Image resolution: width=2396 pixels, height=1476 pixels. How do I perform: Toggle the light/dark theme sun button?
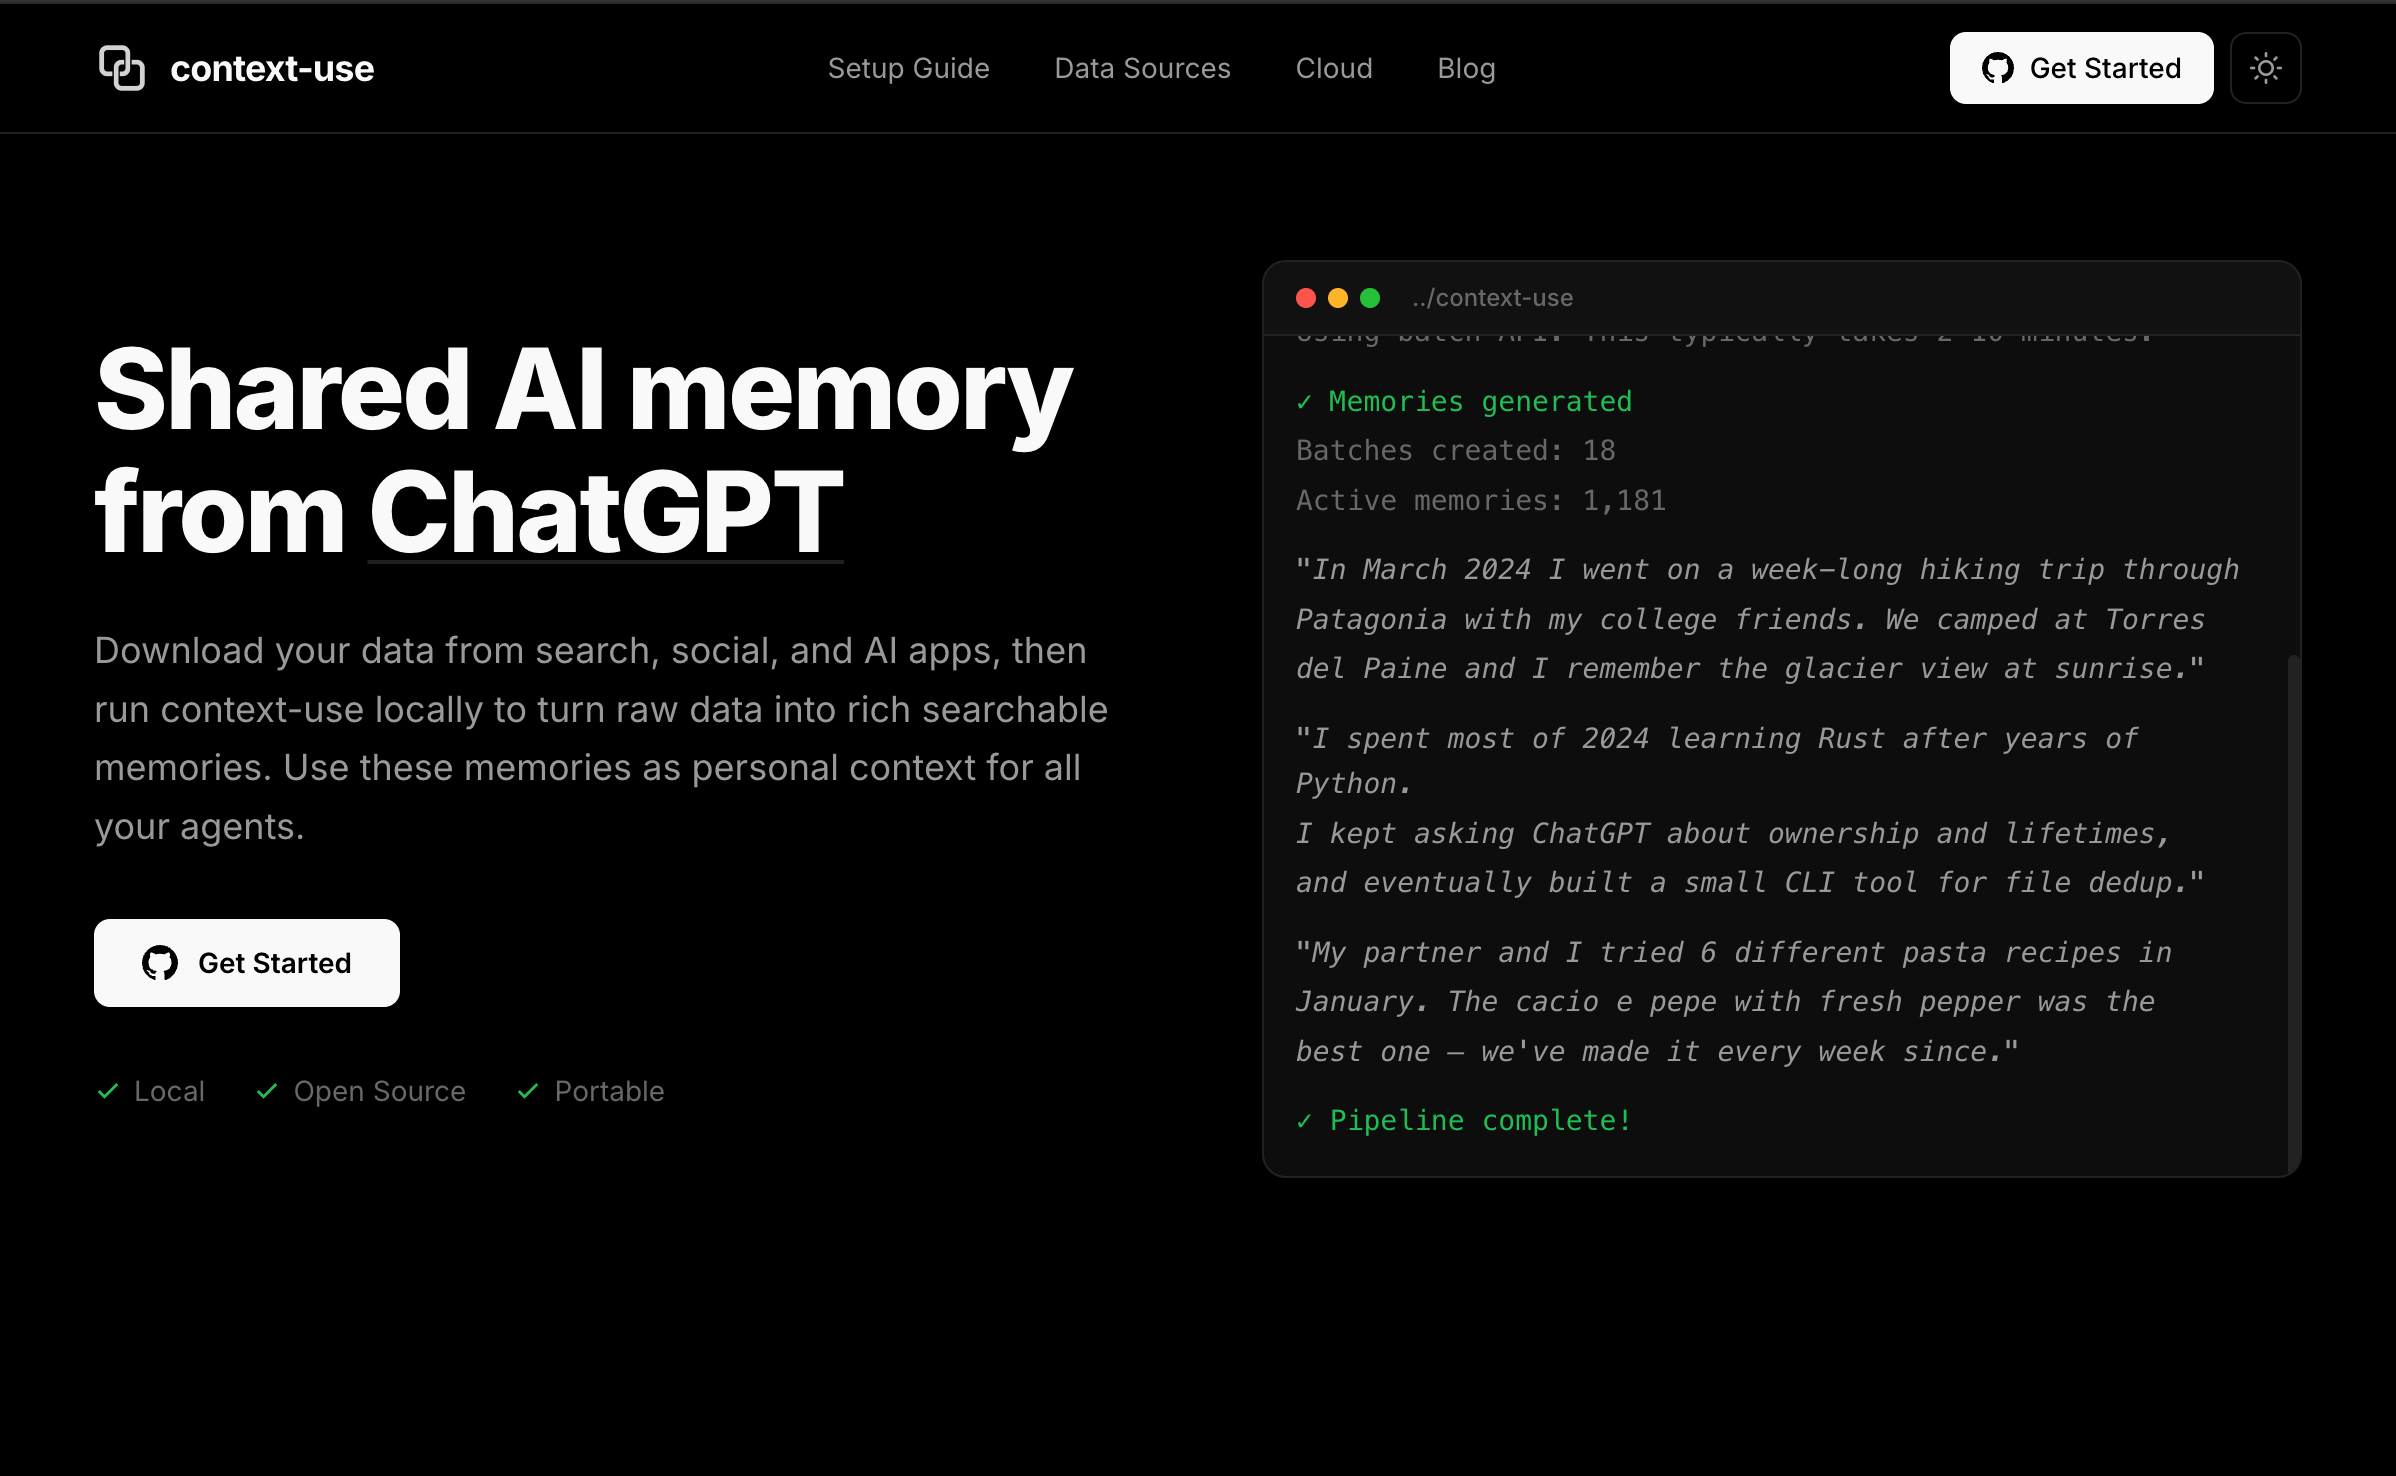2265,68
